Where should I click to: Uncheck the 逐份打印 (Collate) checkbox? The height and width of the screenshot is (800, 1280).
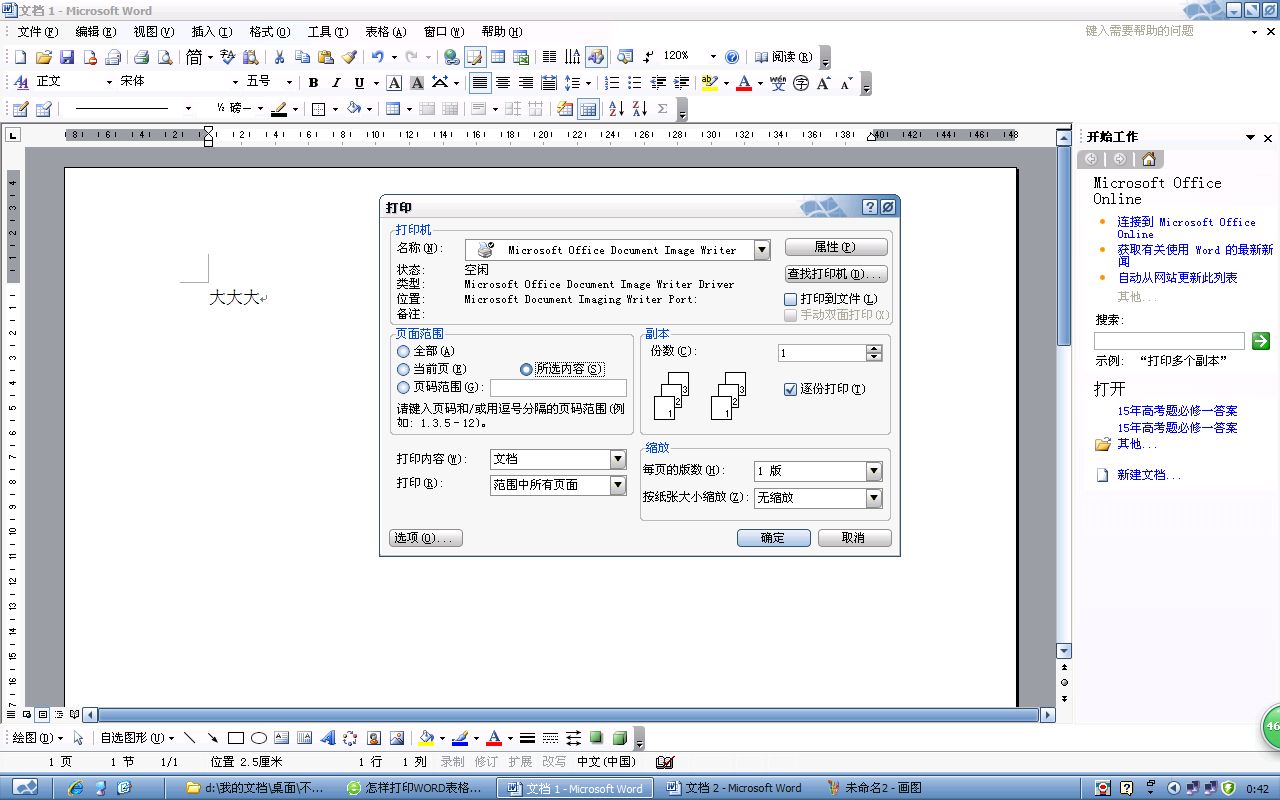[791, 389]
